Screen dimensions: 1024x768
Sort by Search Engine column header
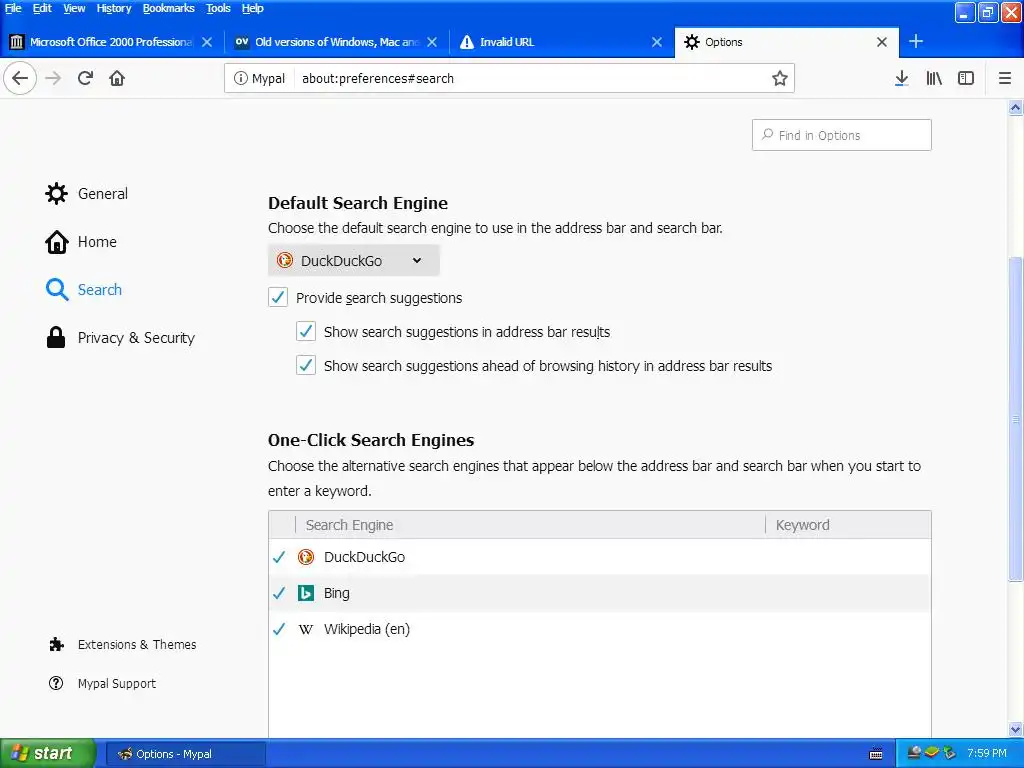[530, 525]
